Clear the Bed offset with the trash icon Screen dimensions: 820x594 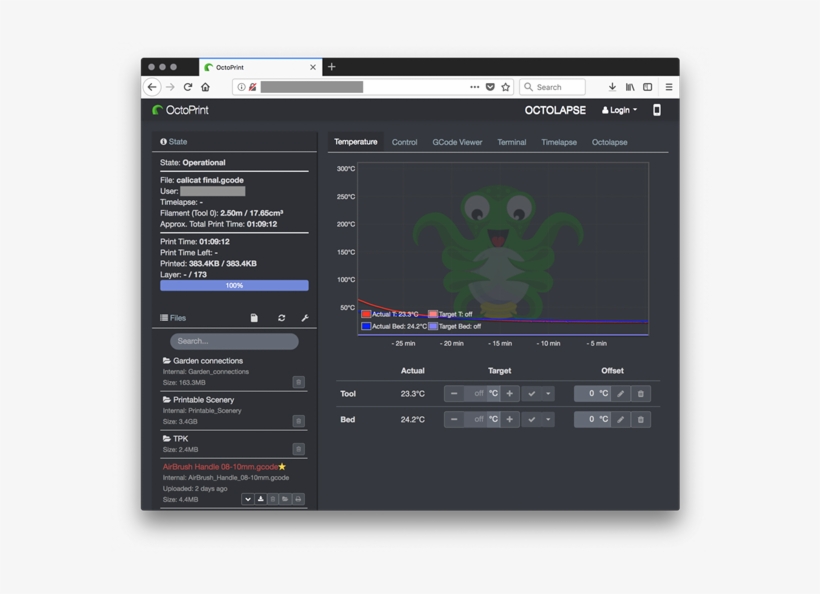(641, 419)
